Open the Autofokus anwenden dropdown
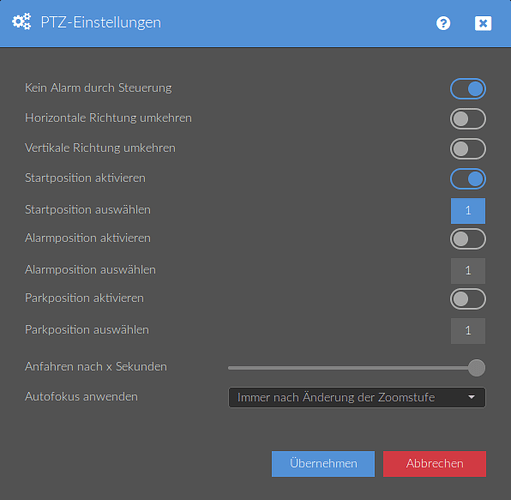511x500 pixels. tap(357, 397)
